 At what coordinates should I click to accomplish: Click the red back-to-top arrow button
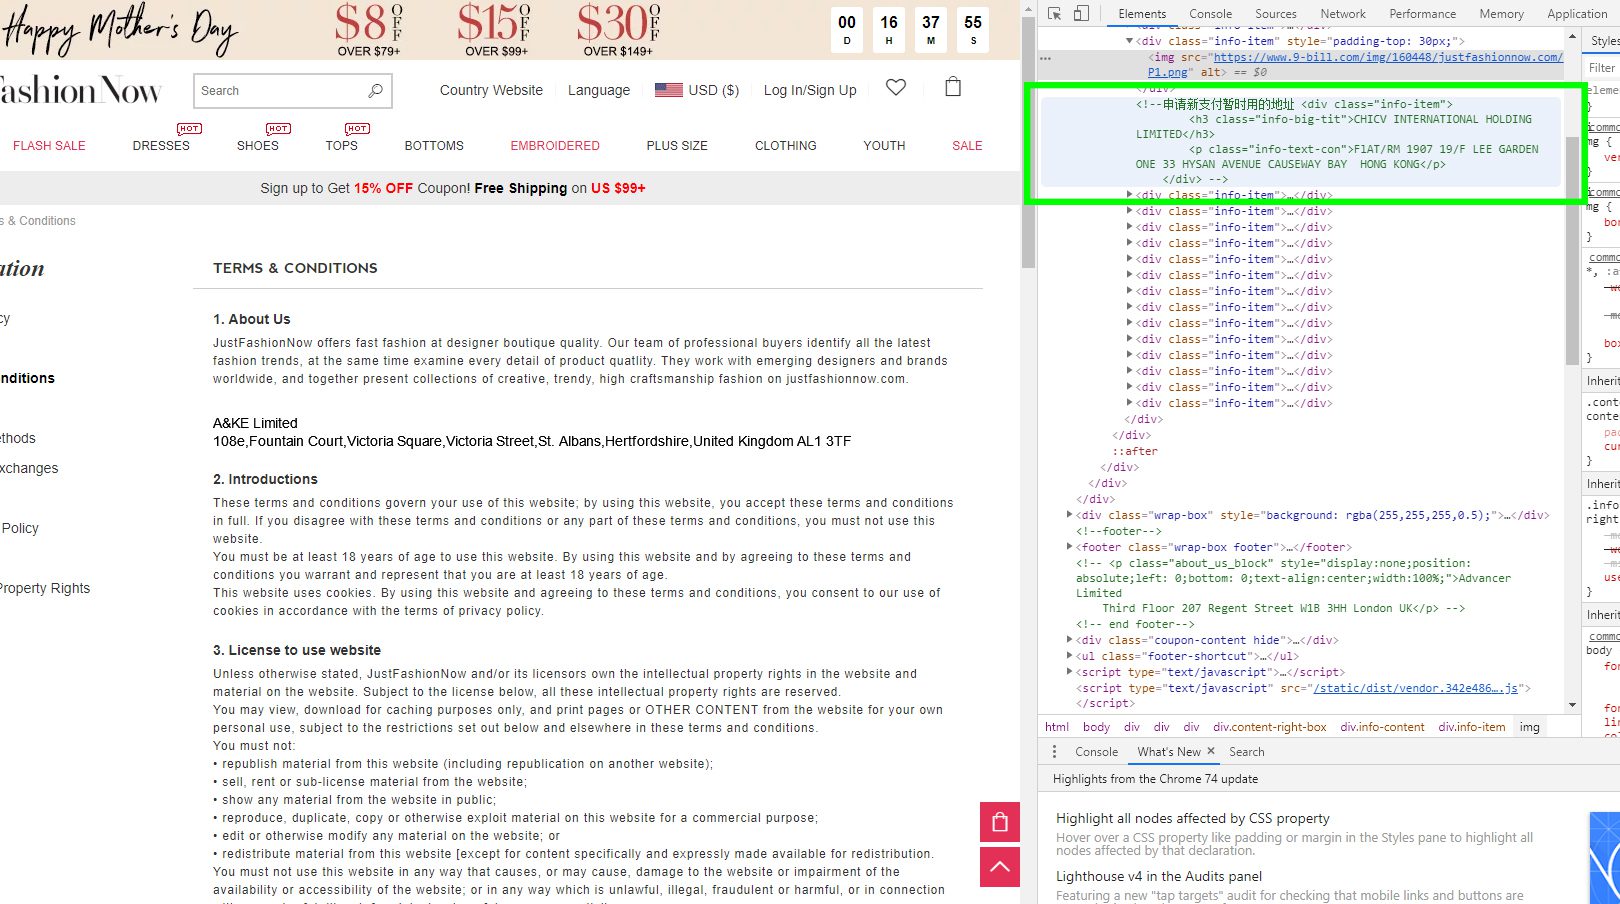click(1000, 867)
